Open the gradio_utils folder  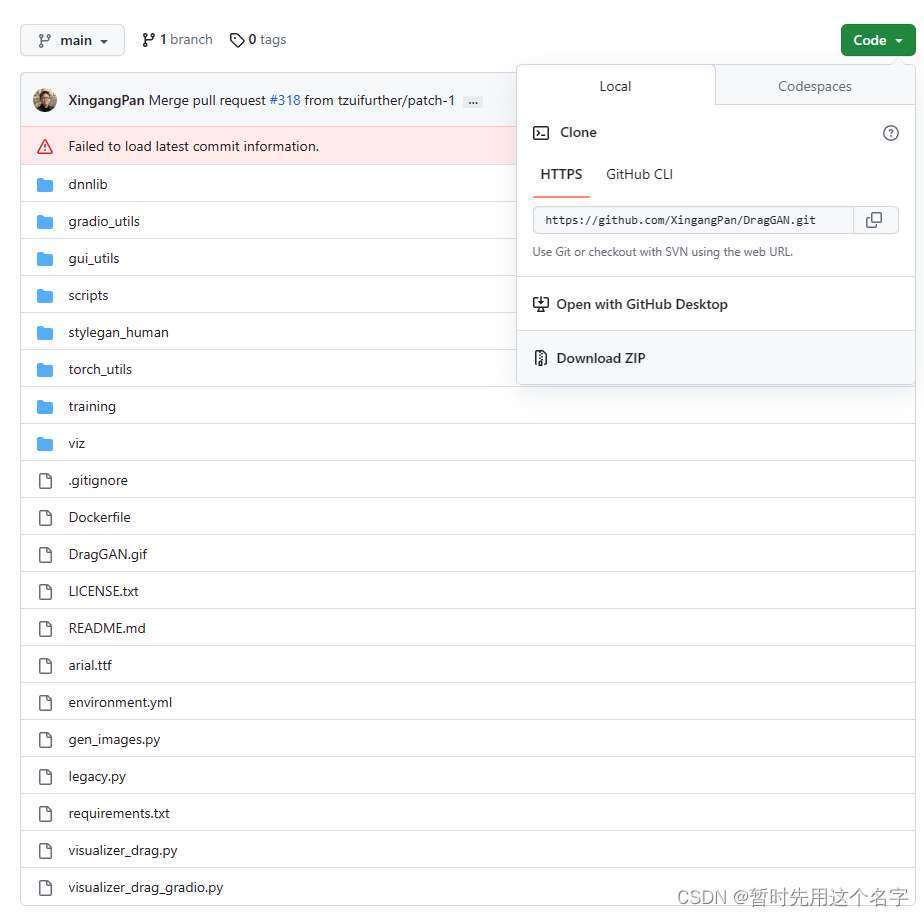click(x=104, y=222)
